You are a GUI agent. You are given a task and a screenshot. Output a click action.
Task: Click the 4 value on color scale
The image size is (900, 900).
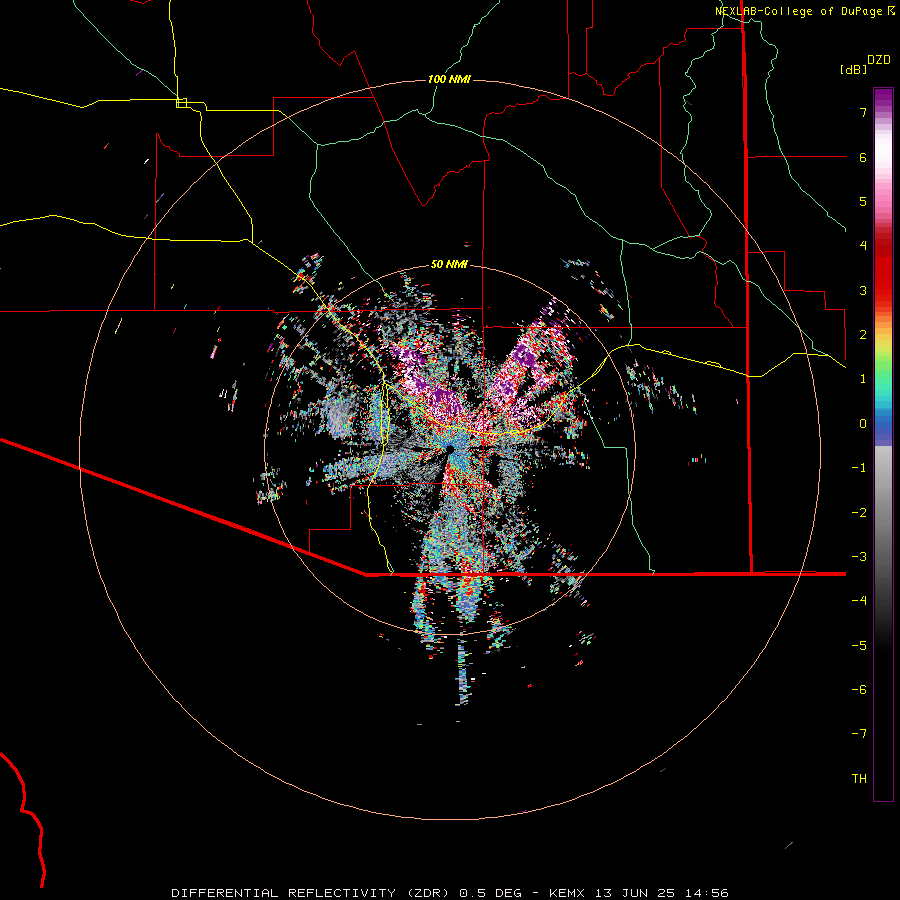tap(863, 246)
